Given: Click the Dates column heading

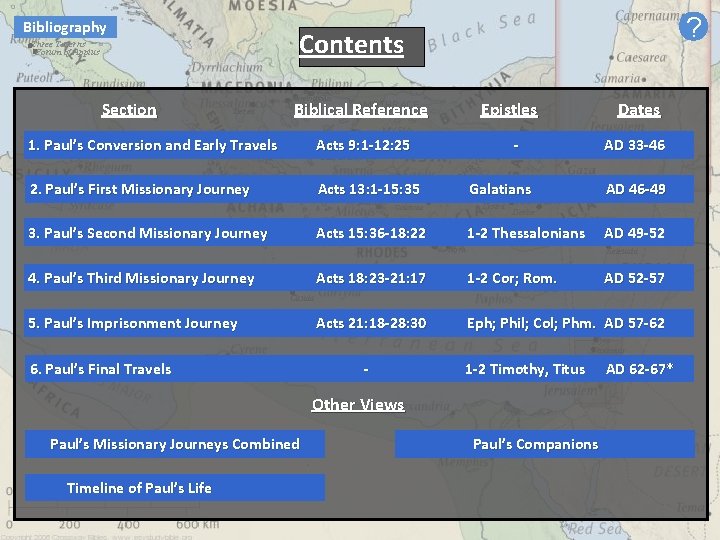Looking at the screenshot, I should (639, 110).
